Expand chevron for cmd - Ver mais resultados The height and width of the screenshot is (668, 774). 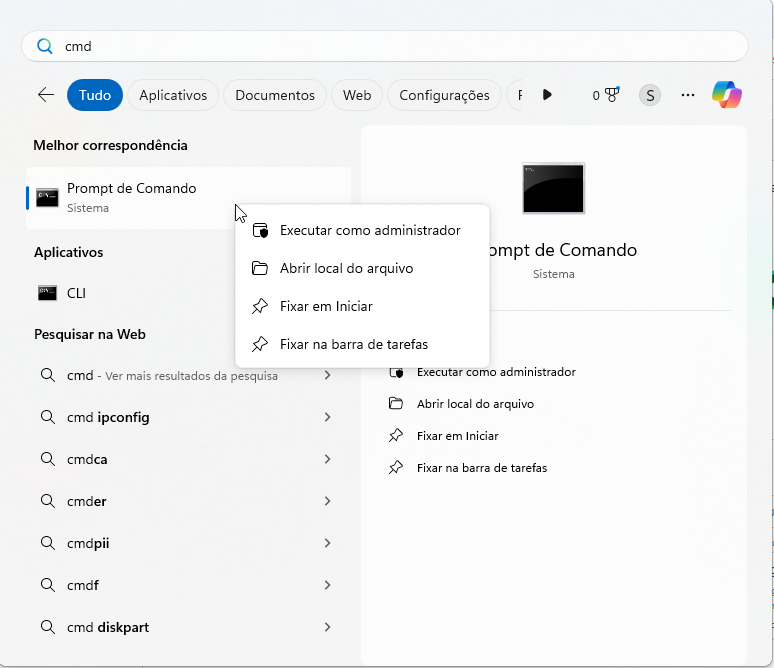[327, 375]
